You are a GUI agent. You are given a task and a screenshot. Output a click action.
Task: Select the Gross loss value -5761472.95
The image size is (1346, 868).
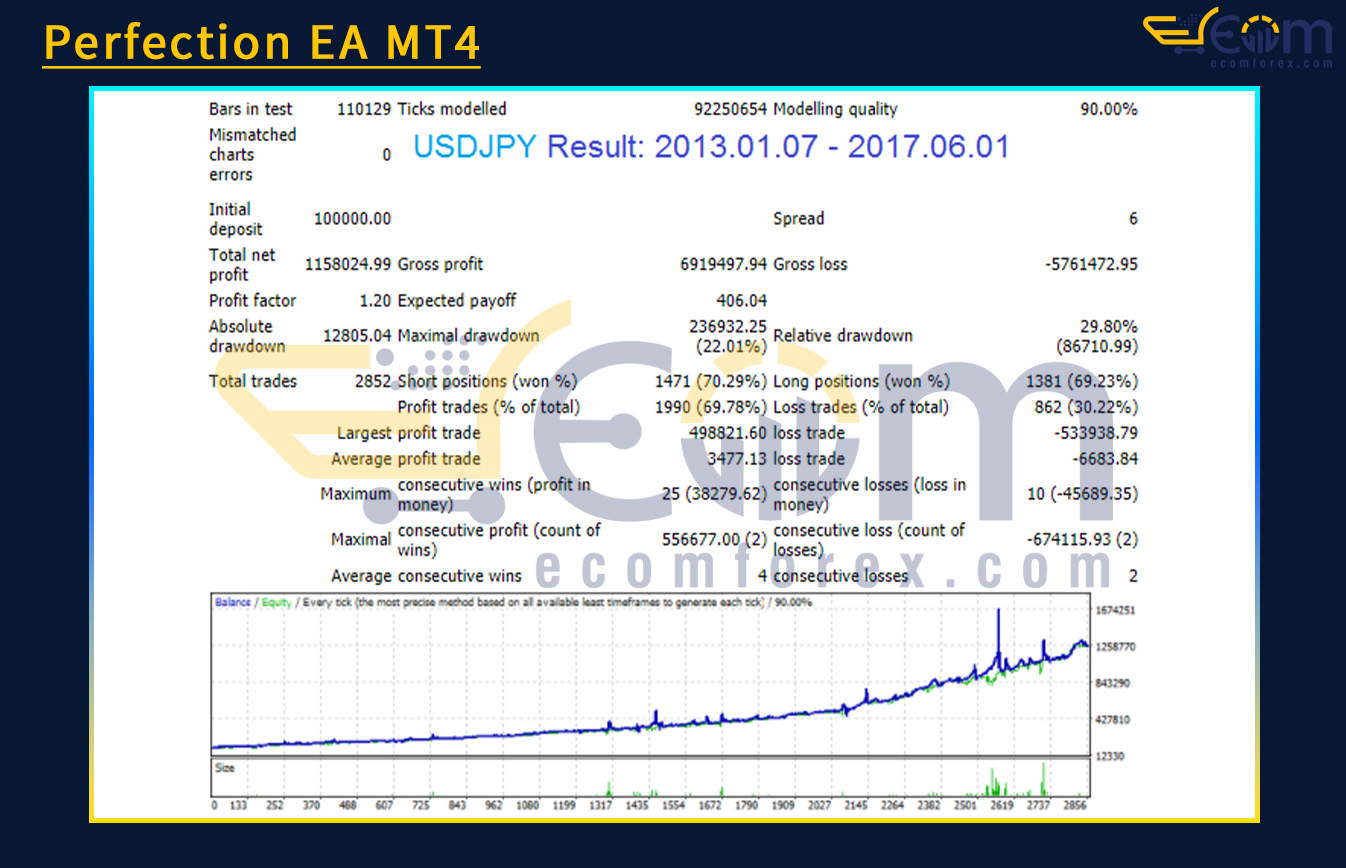1091,265
